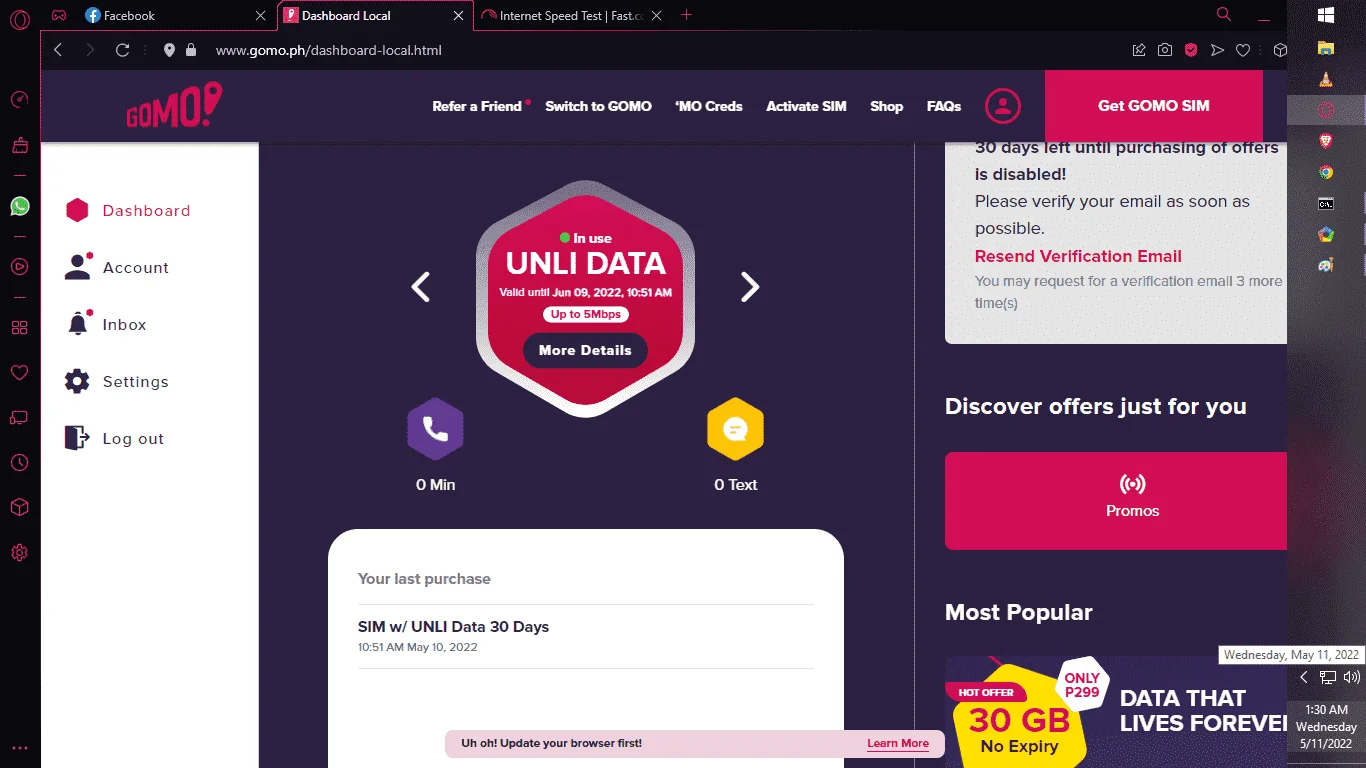Show previous plan with left arrow
This screenshot has width=1366, height=768.
point(421,287)
